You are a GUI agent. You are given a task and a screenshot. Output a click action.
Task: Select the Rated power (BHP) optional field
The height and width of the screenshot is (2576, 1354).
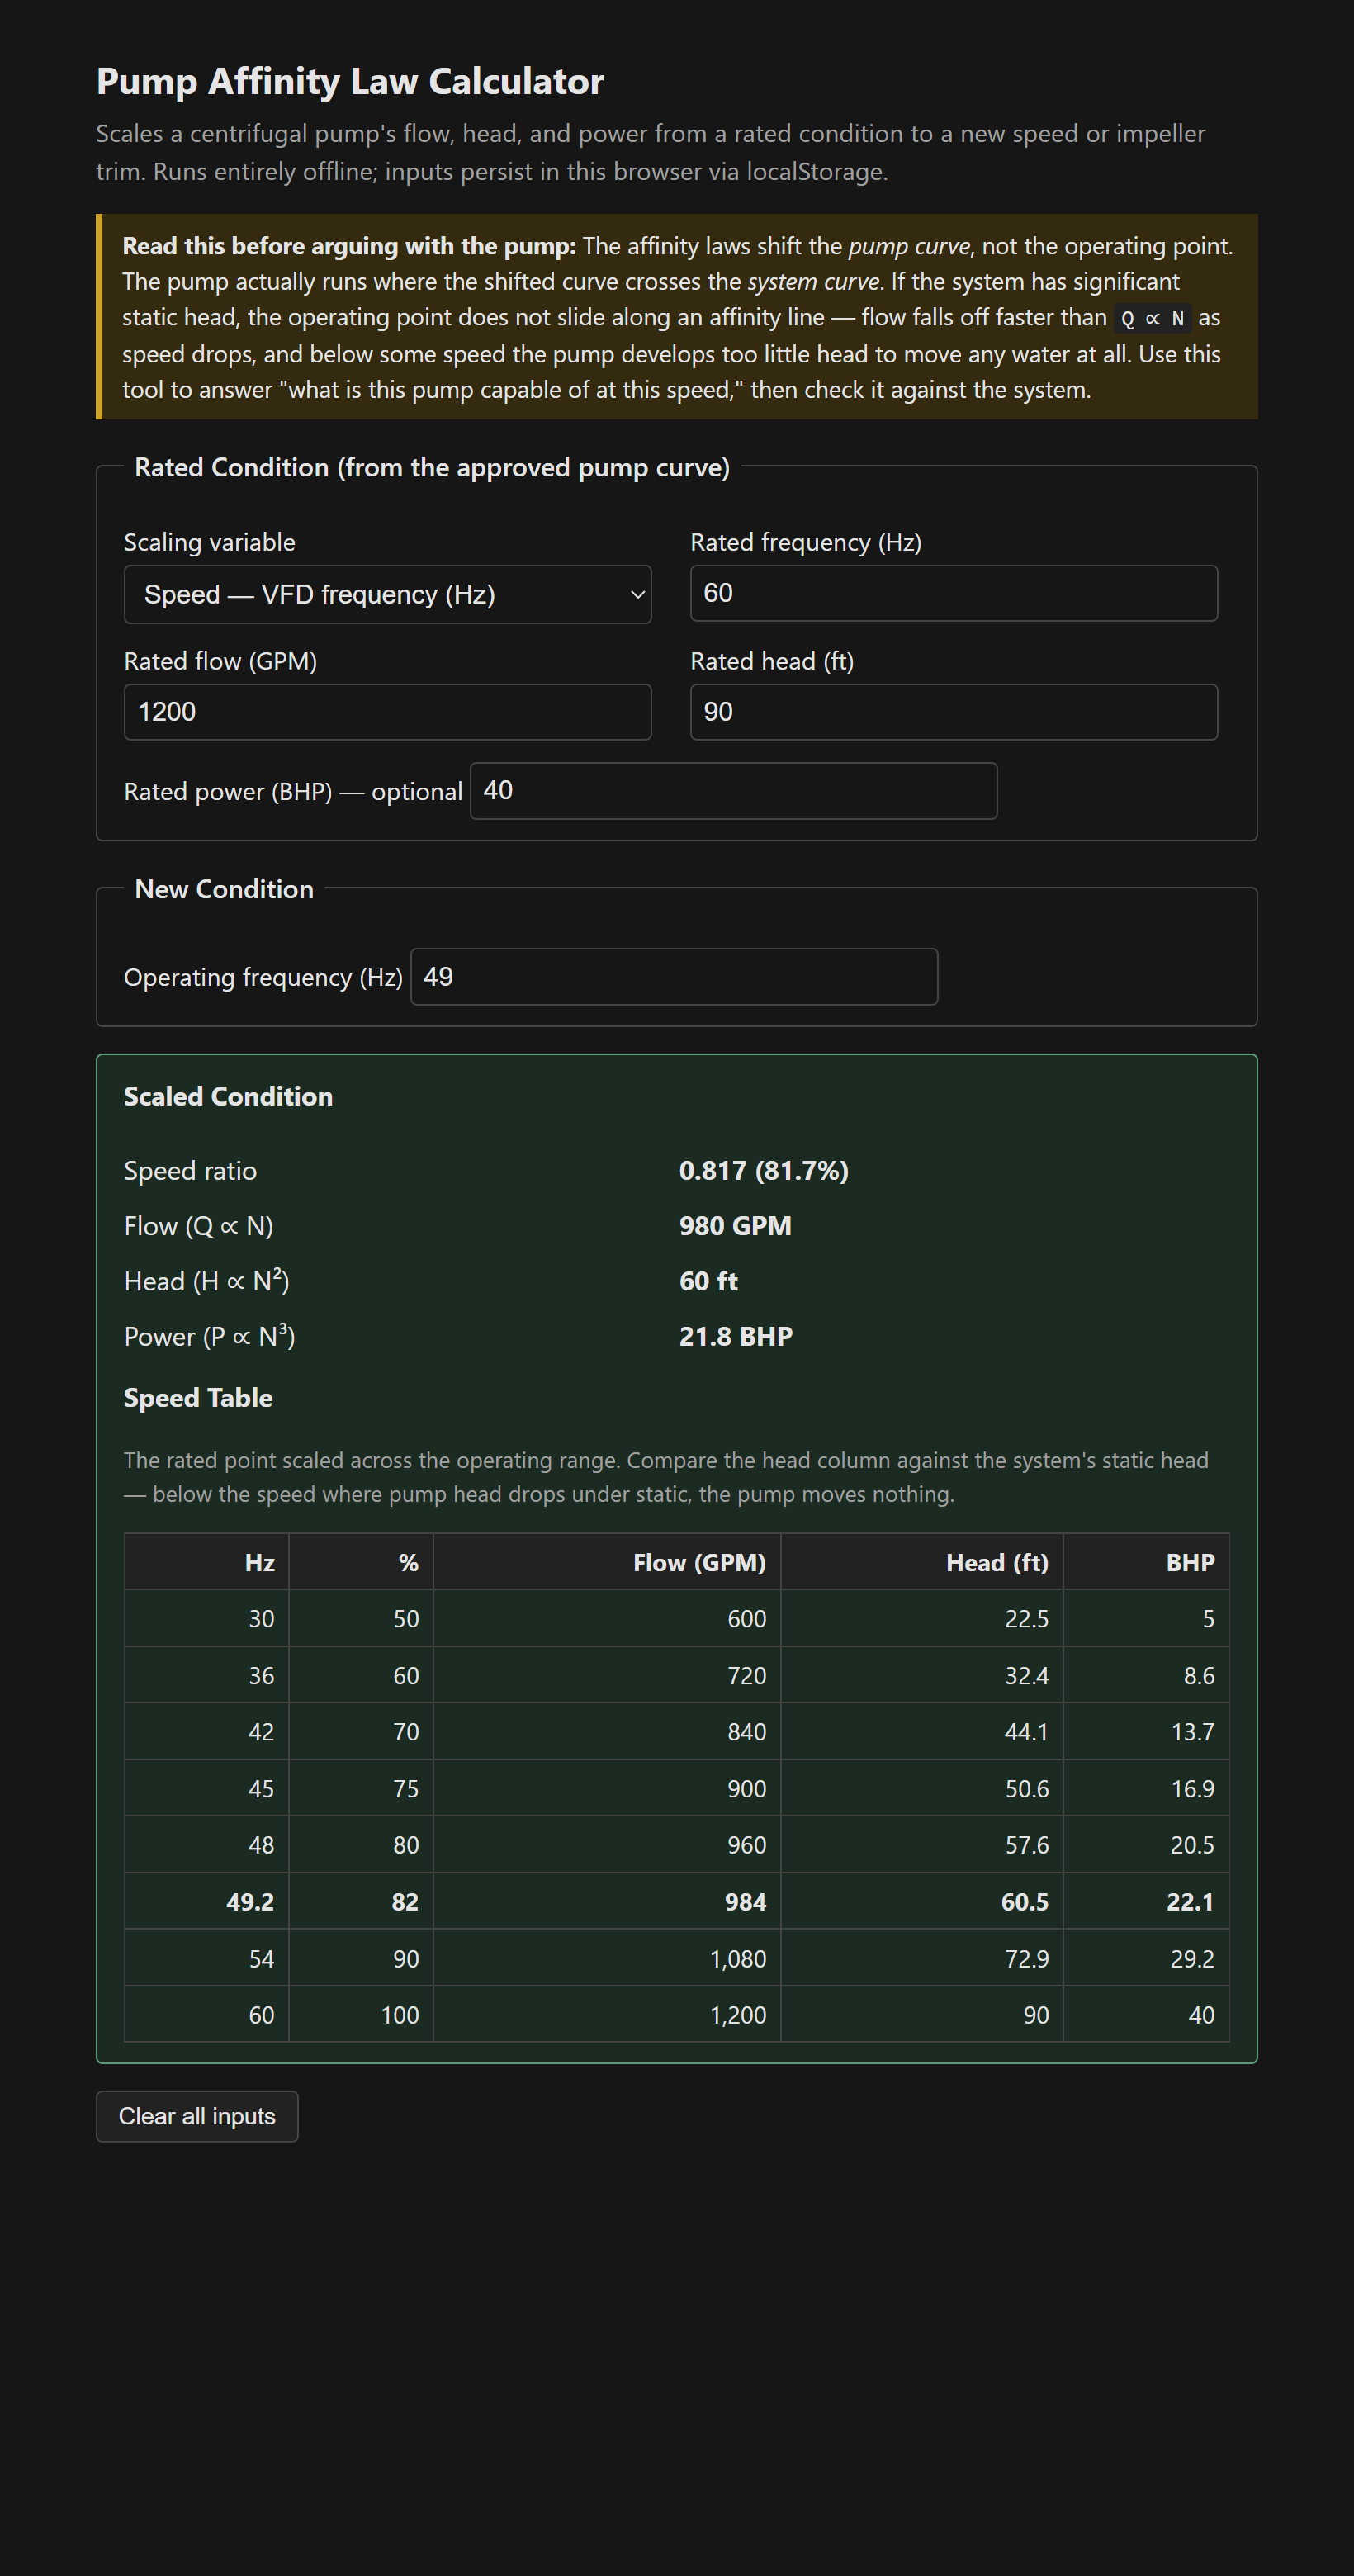click(733, 791)
